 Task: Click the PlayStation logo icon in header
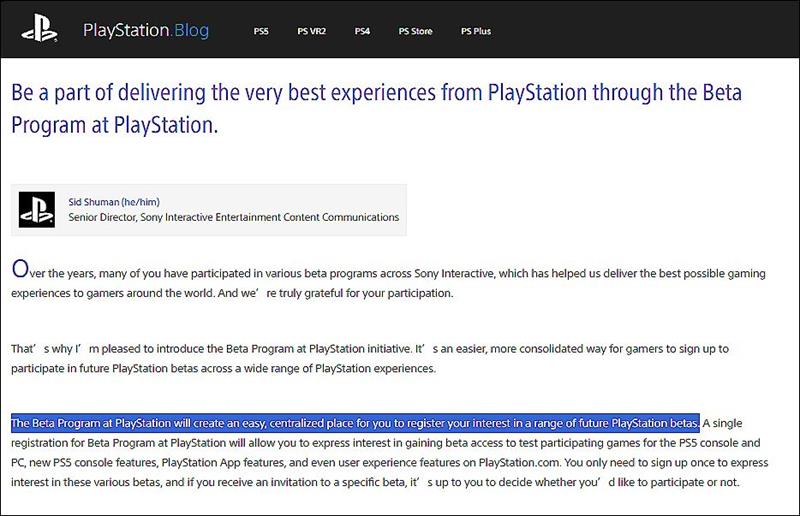click(41, 30)
